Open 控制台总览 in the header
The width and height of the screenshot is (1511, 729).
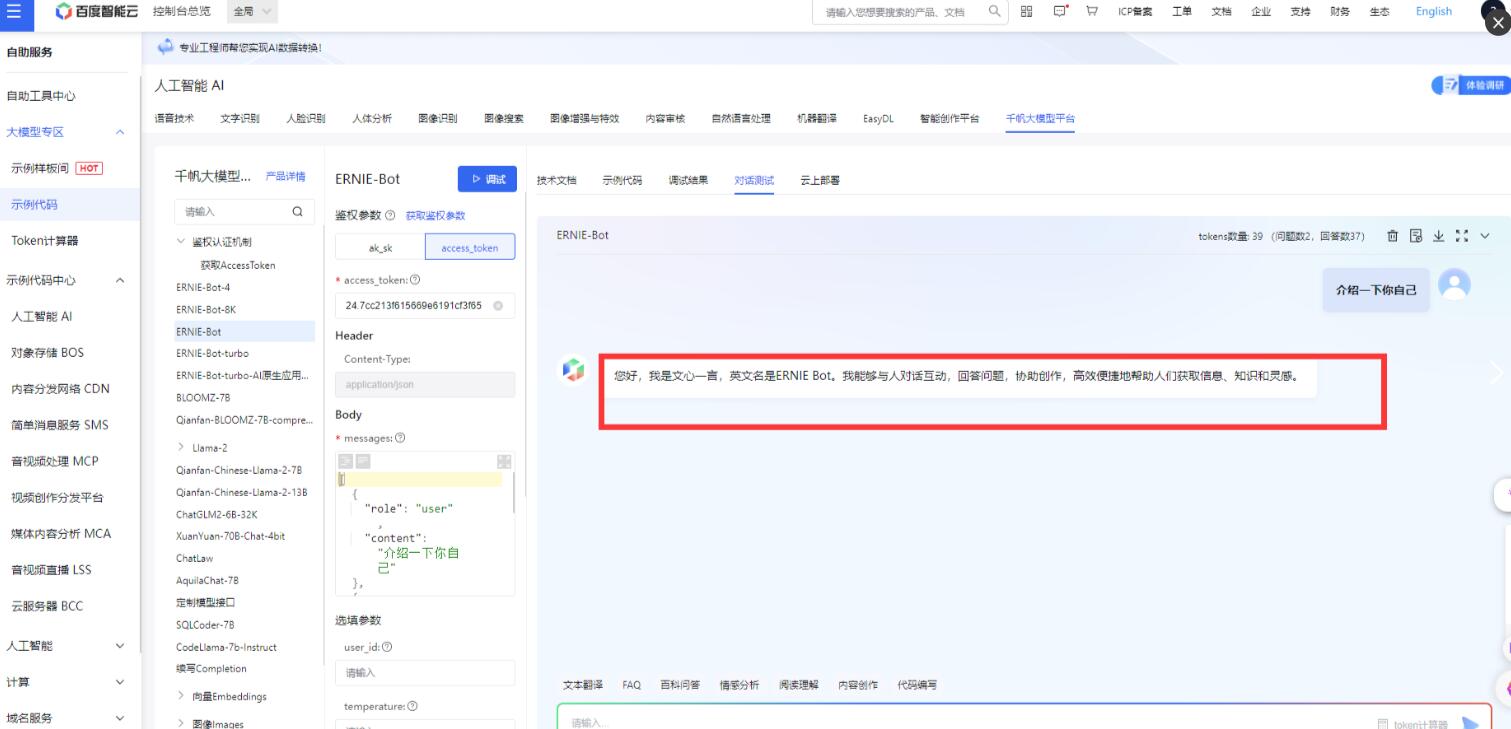coord(182,11)
